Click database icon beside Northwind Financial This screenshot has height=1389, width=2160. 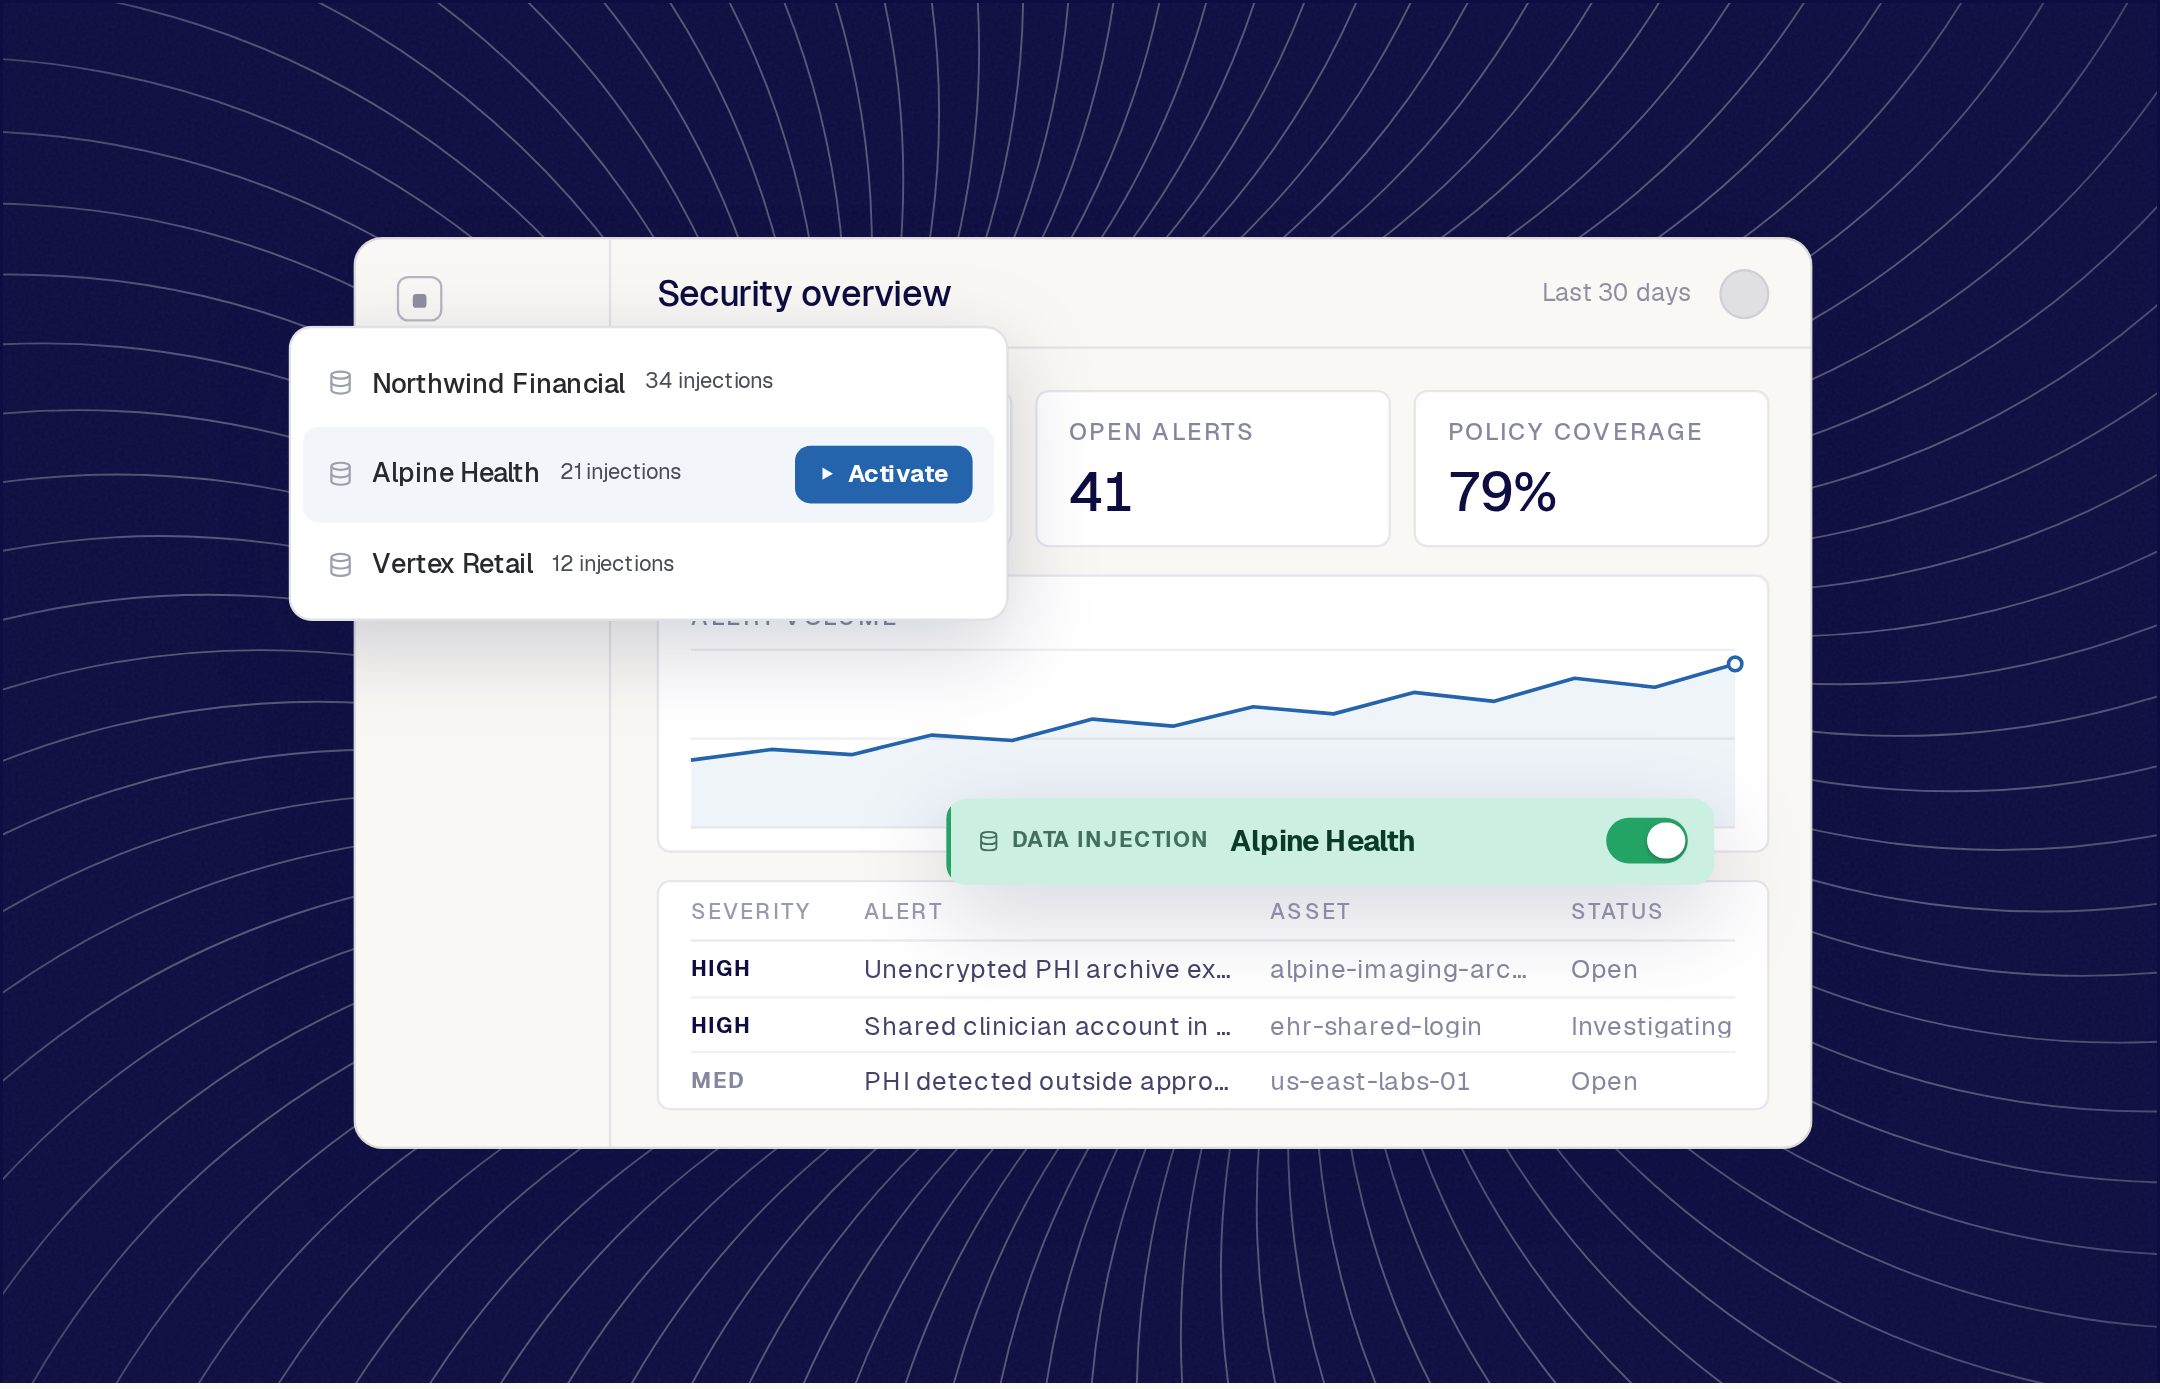click(340, 383)
